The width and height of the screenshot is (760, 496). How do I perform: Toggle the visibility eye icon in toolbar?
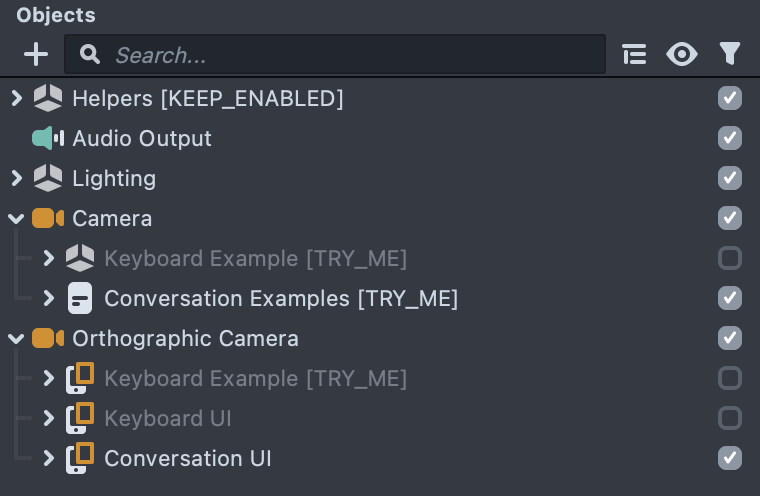pos(682,54)
